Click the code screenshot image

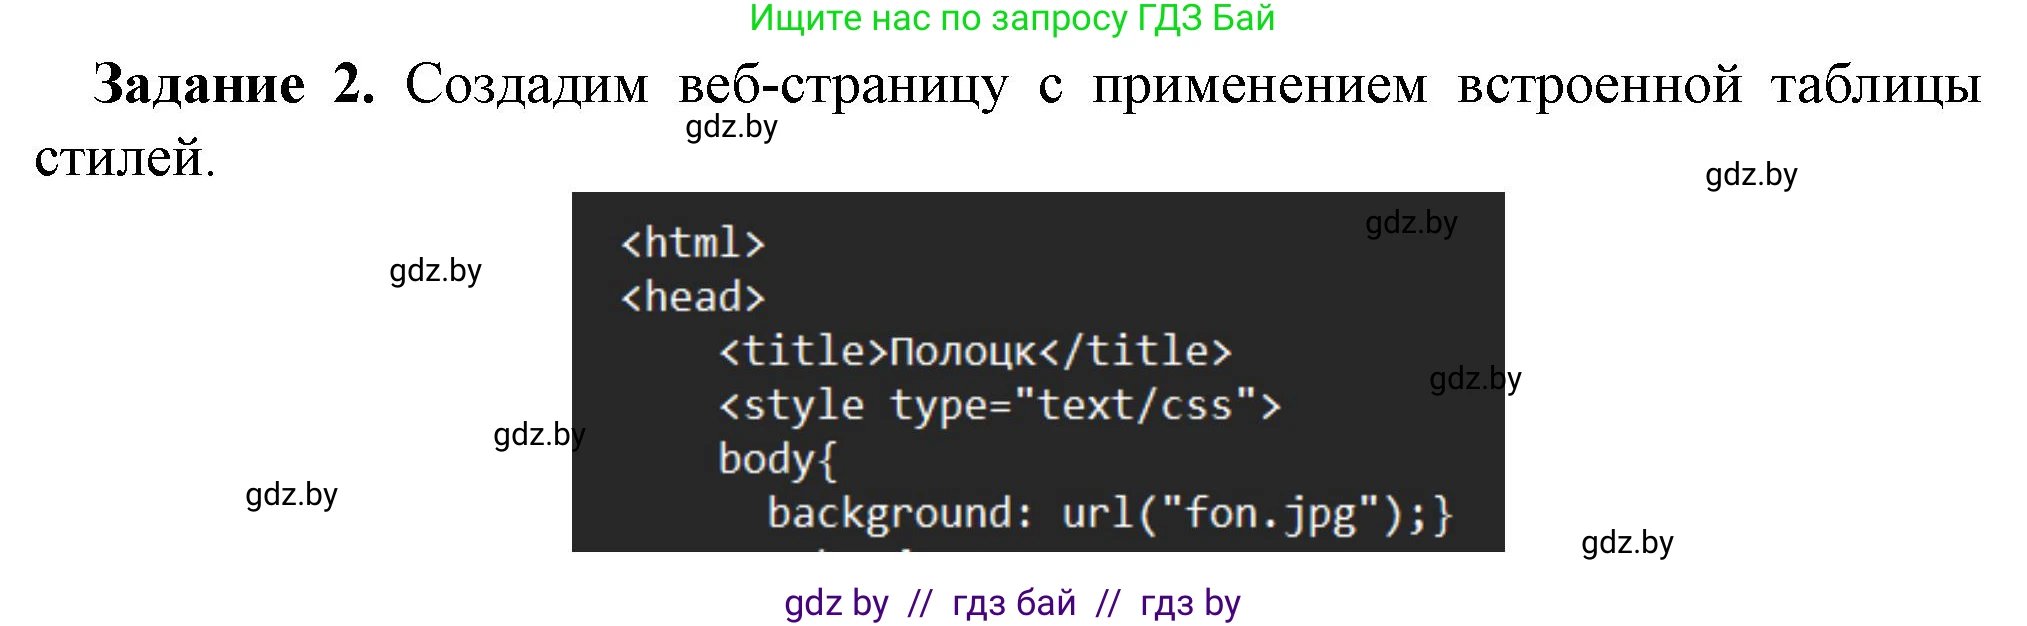point(1038,372)
